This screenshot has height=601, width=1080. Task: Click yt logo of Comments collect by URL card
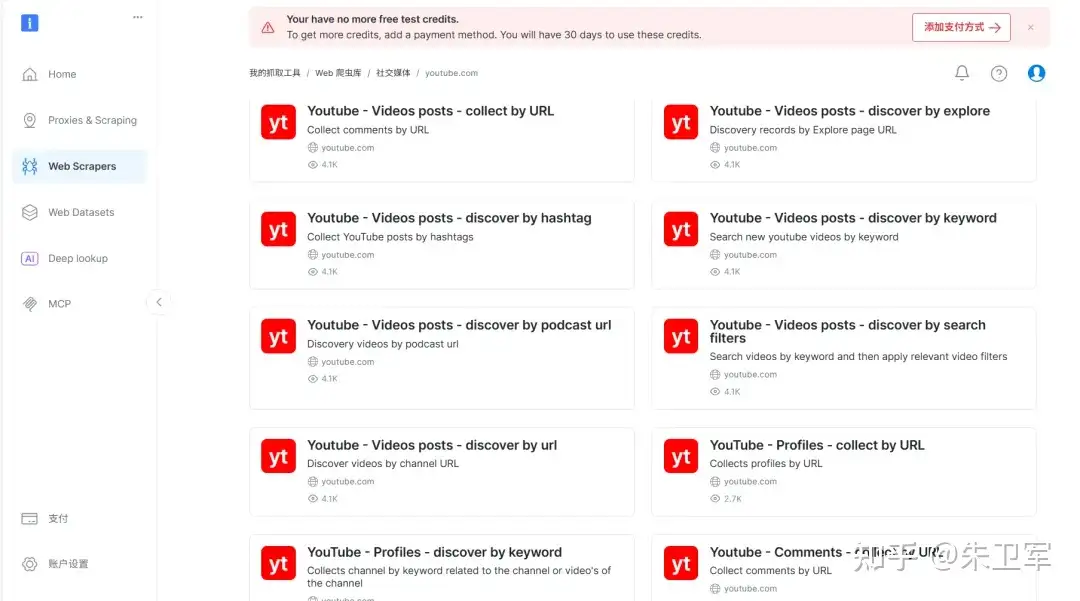[681, 563]
